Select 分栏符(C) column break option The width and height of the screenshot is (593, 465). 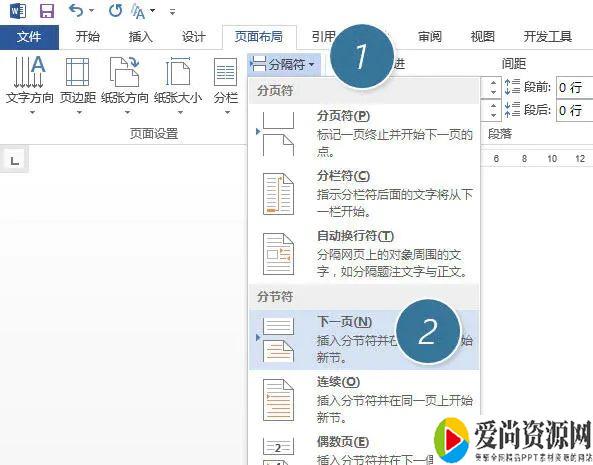(364, 194)
